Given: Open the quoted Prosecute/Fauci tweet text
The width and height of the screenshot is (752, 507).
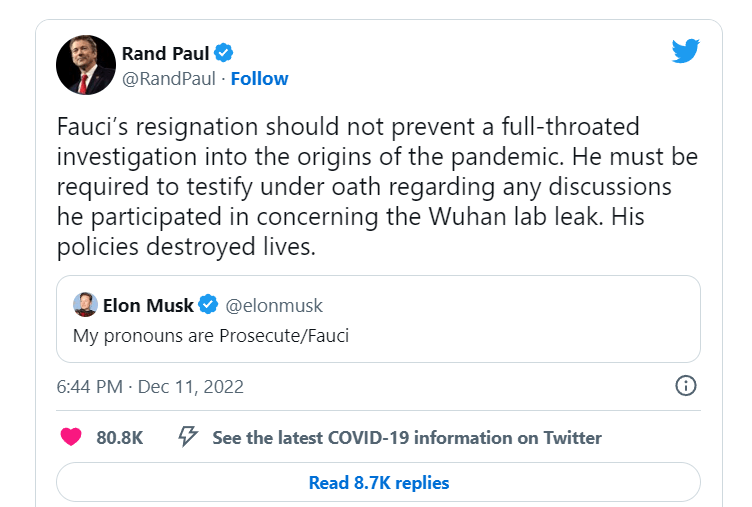Looking at the screenshot, I should [x=210, y=335].
